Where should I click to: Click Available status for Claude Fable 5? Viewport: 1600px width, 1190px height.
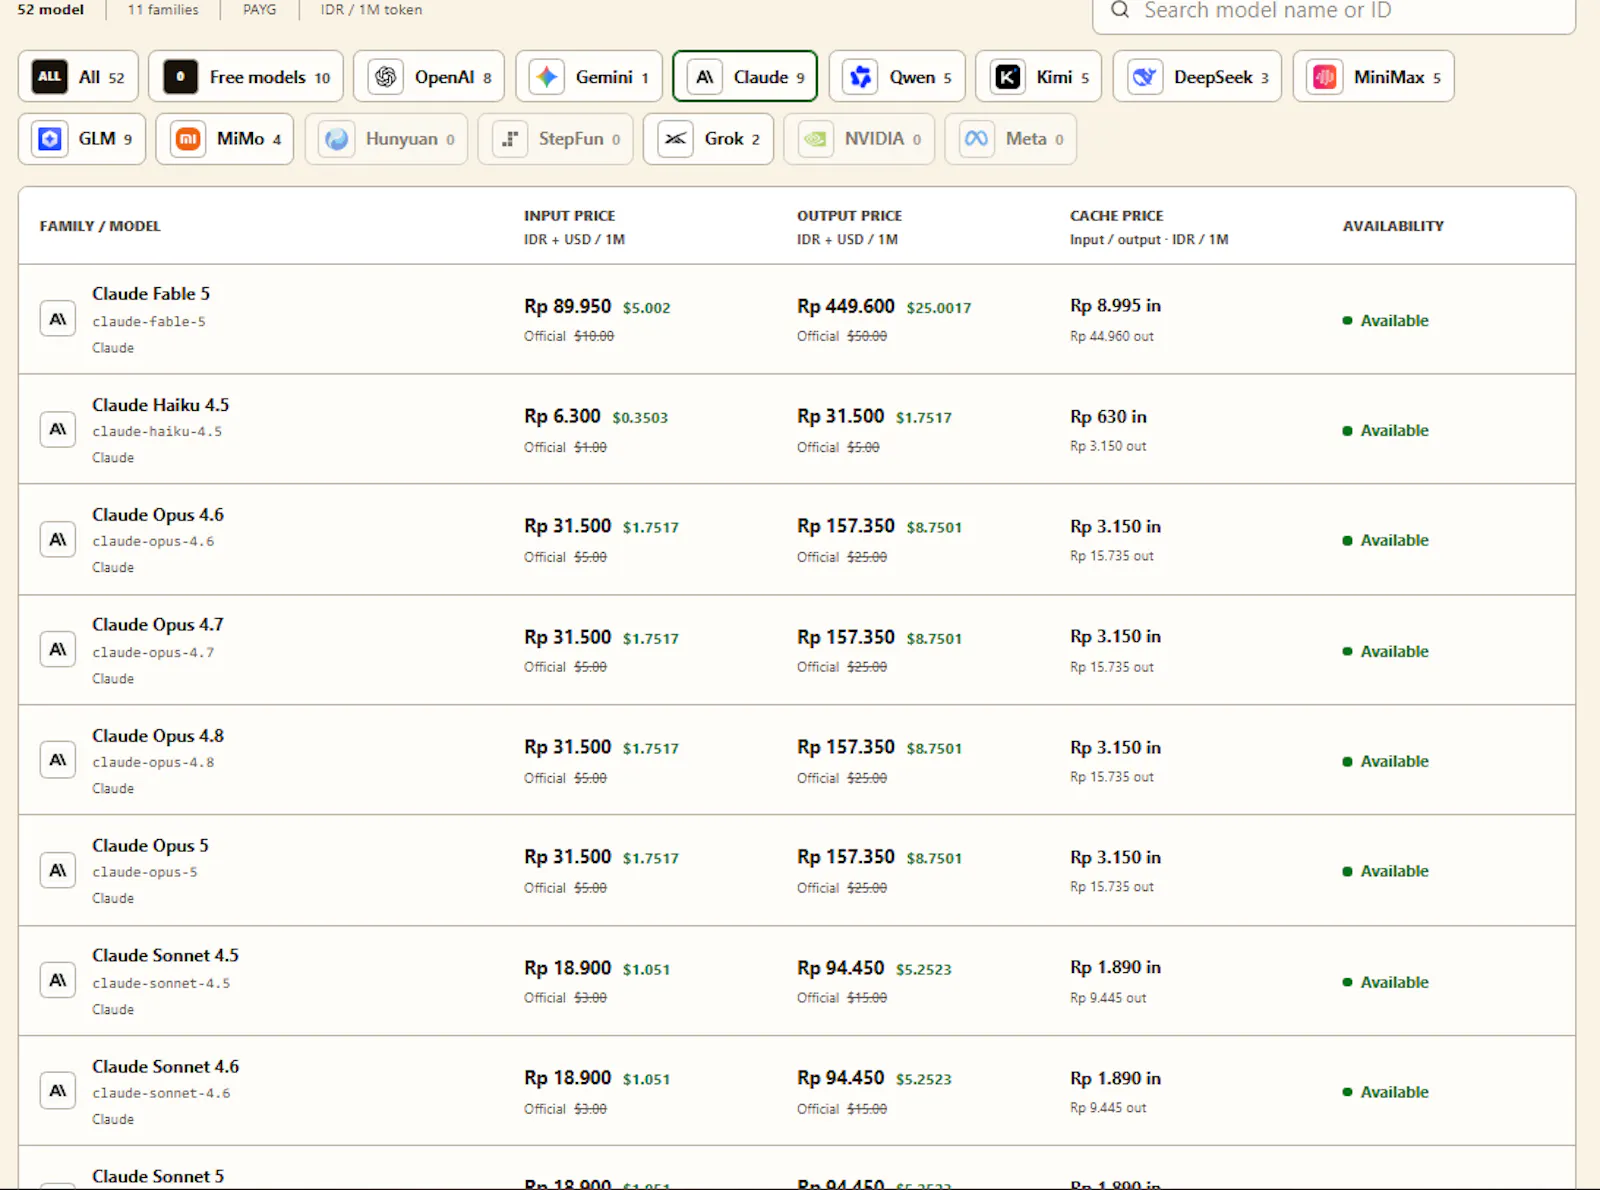pyautogui.click(x=1386, y=320)
